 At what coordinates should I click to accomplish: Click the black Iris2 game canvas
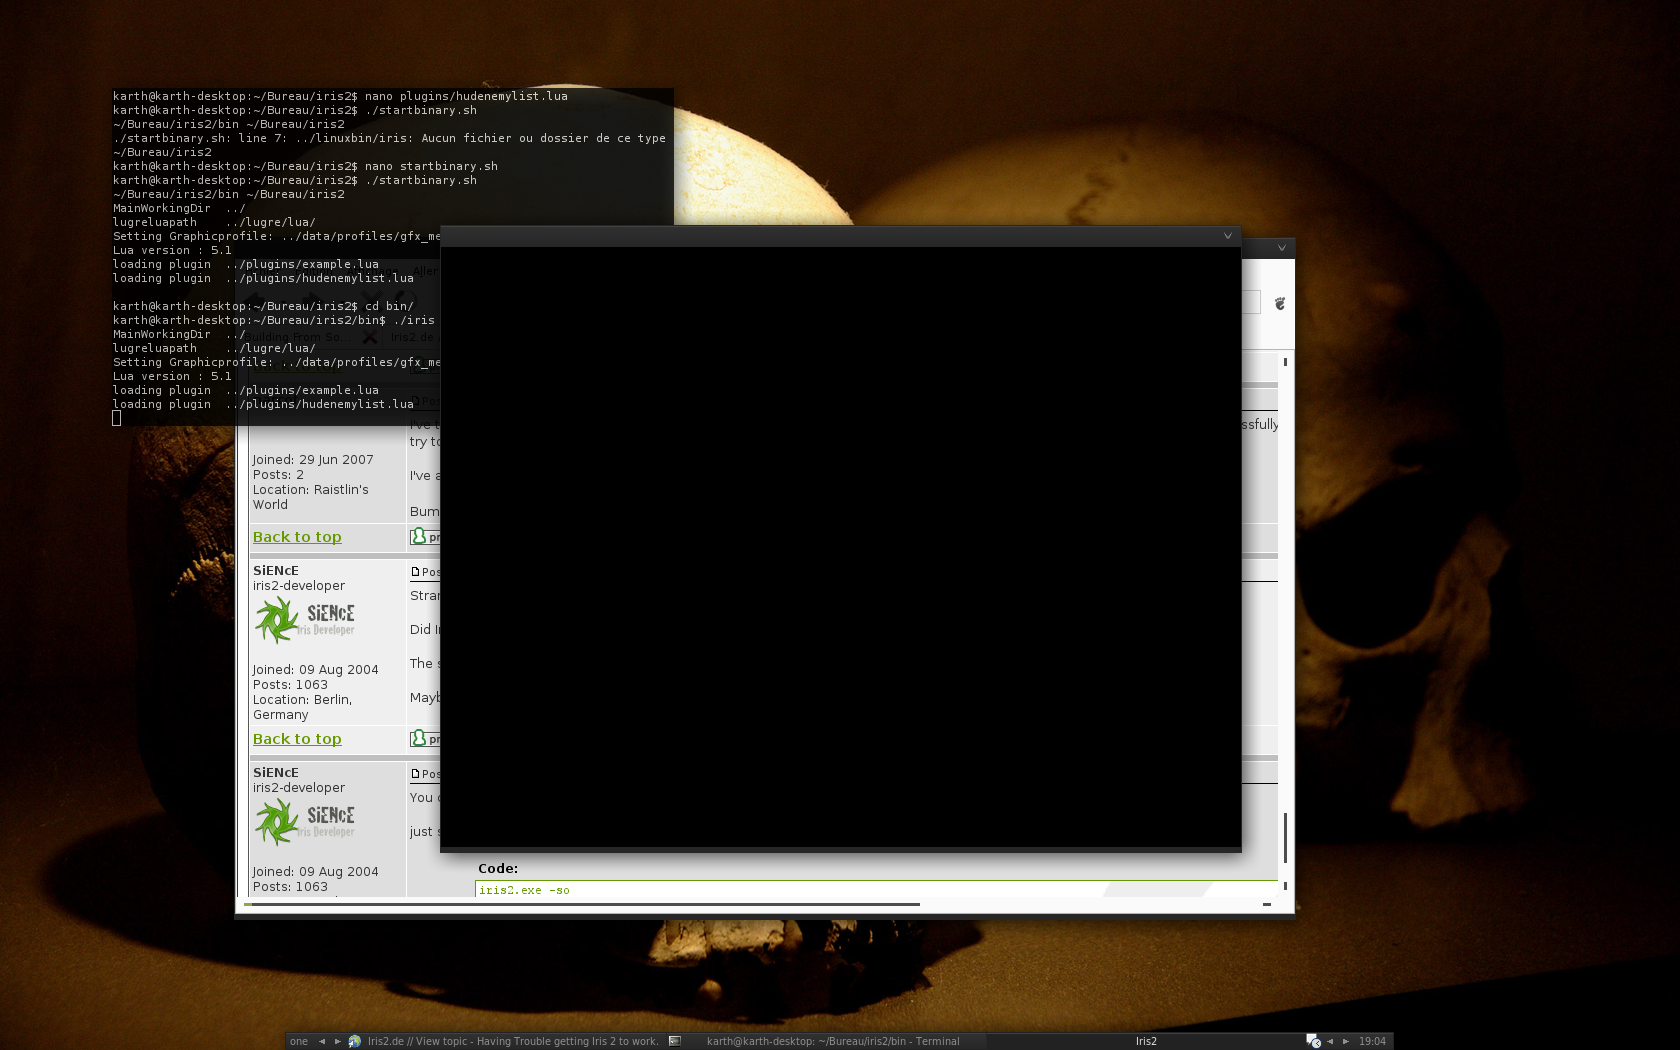coord(841,547)
